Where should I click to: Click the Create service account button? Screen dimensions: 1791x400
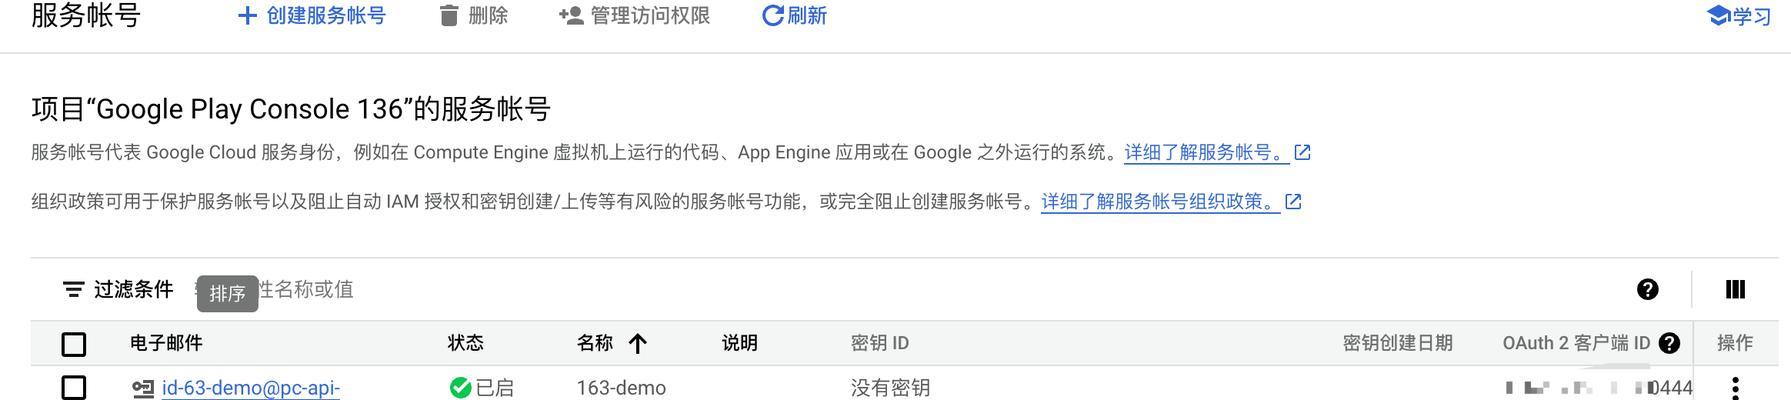coord(311,16)
